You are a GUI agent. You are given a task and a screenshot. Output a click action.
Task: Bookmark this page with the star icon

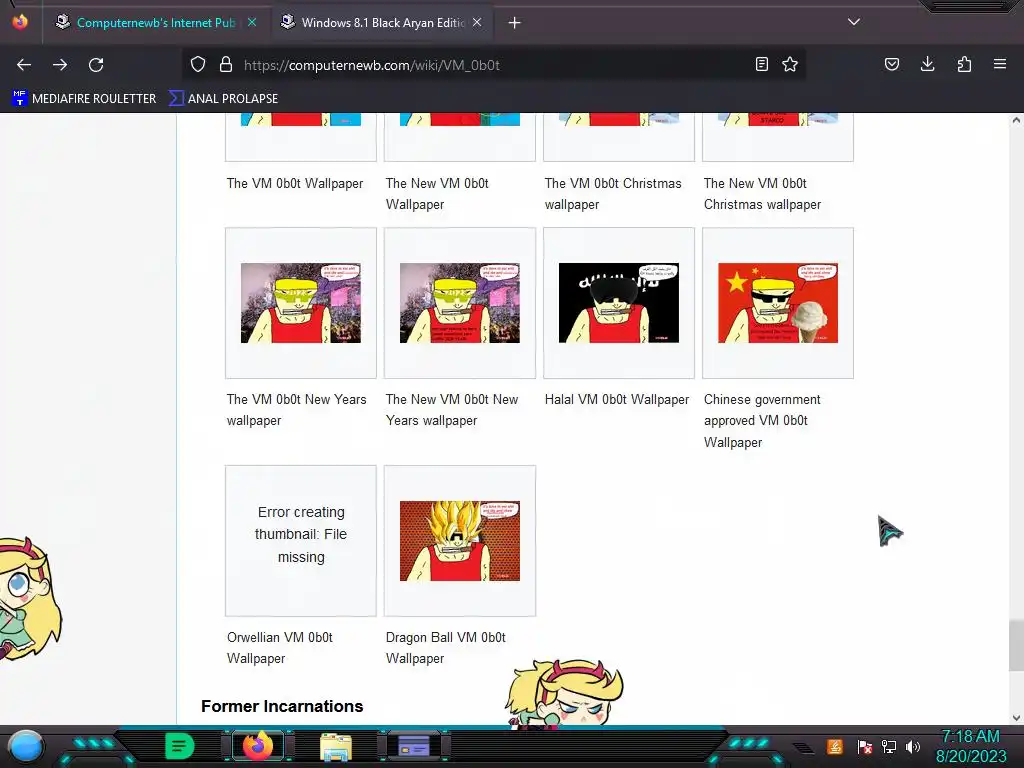pyautogui.click(x=790, y=65)
